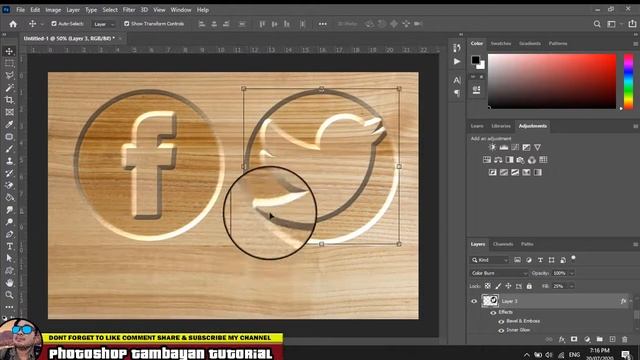Select the Dodge tool

pyautogui.click(x=9, y=222)
